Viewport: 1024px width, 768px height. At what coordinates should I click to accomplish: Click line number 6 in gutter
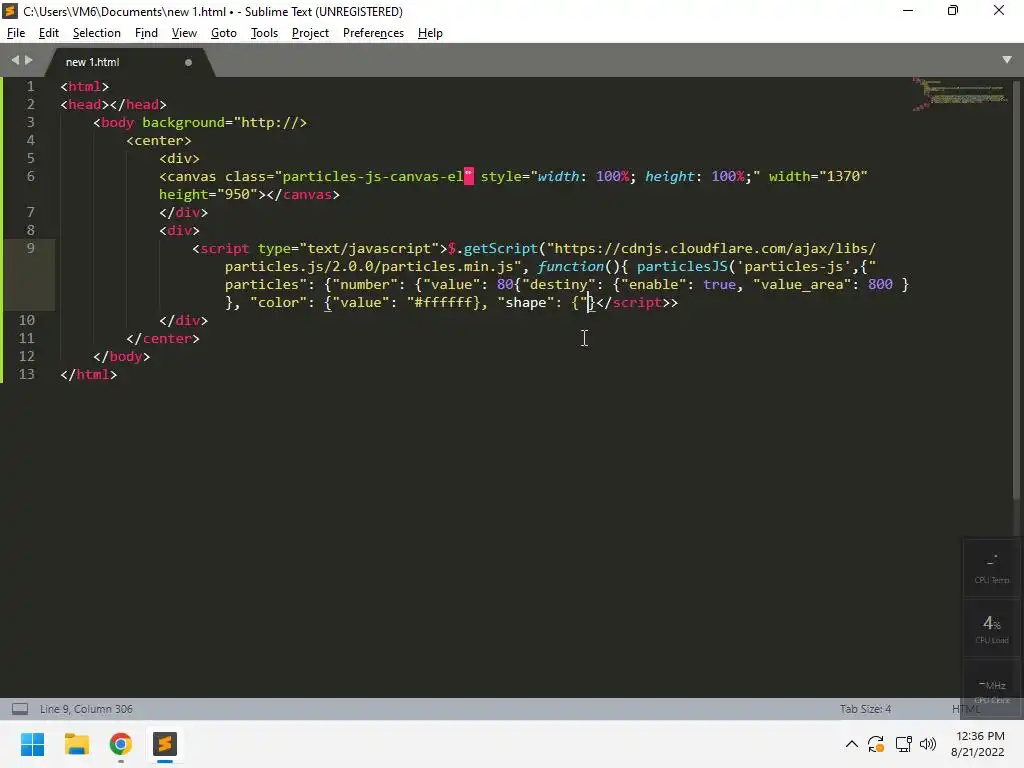tap(30, 176)
